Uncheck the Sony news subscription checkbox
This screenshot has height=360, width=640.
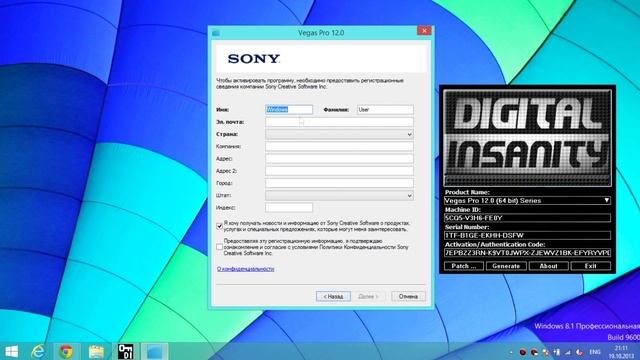tap(220, 226)
